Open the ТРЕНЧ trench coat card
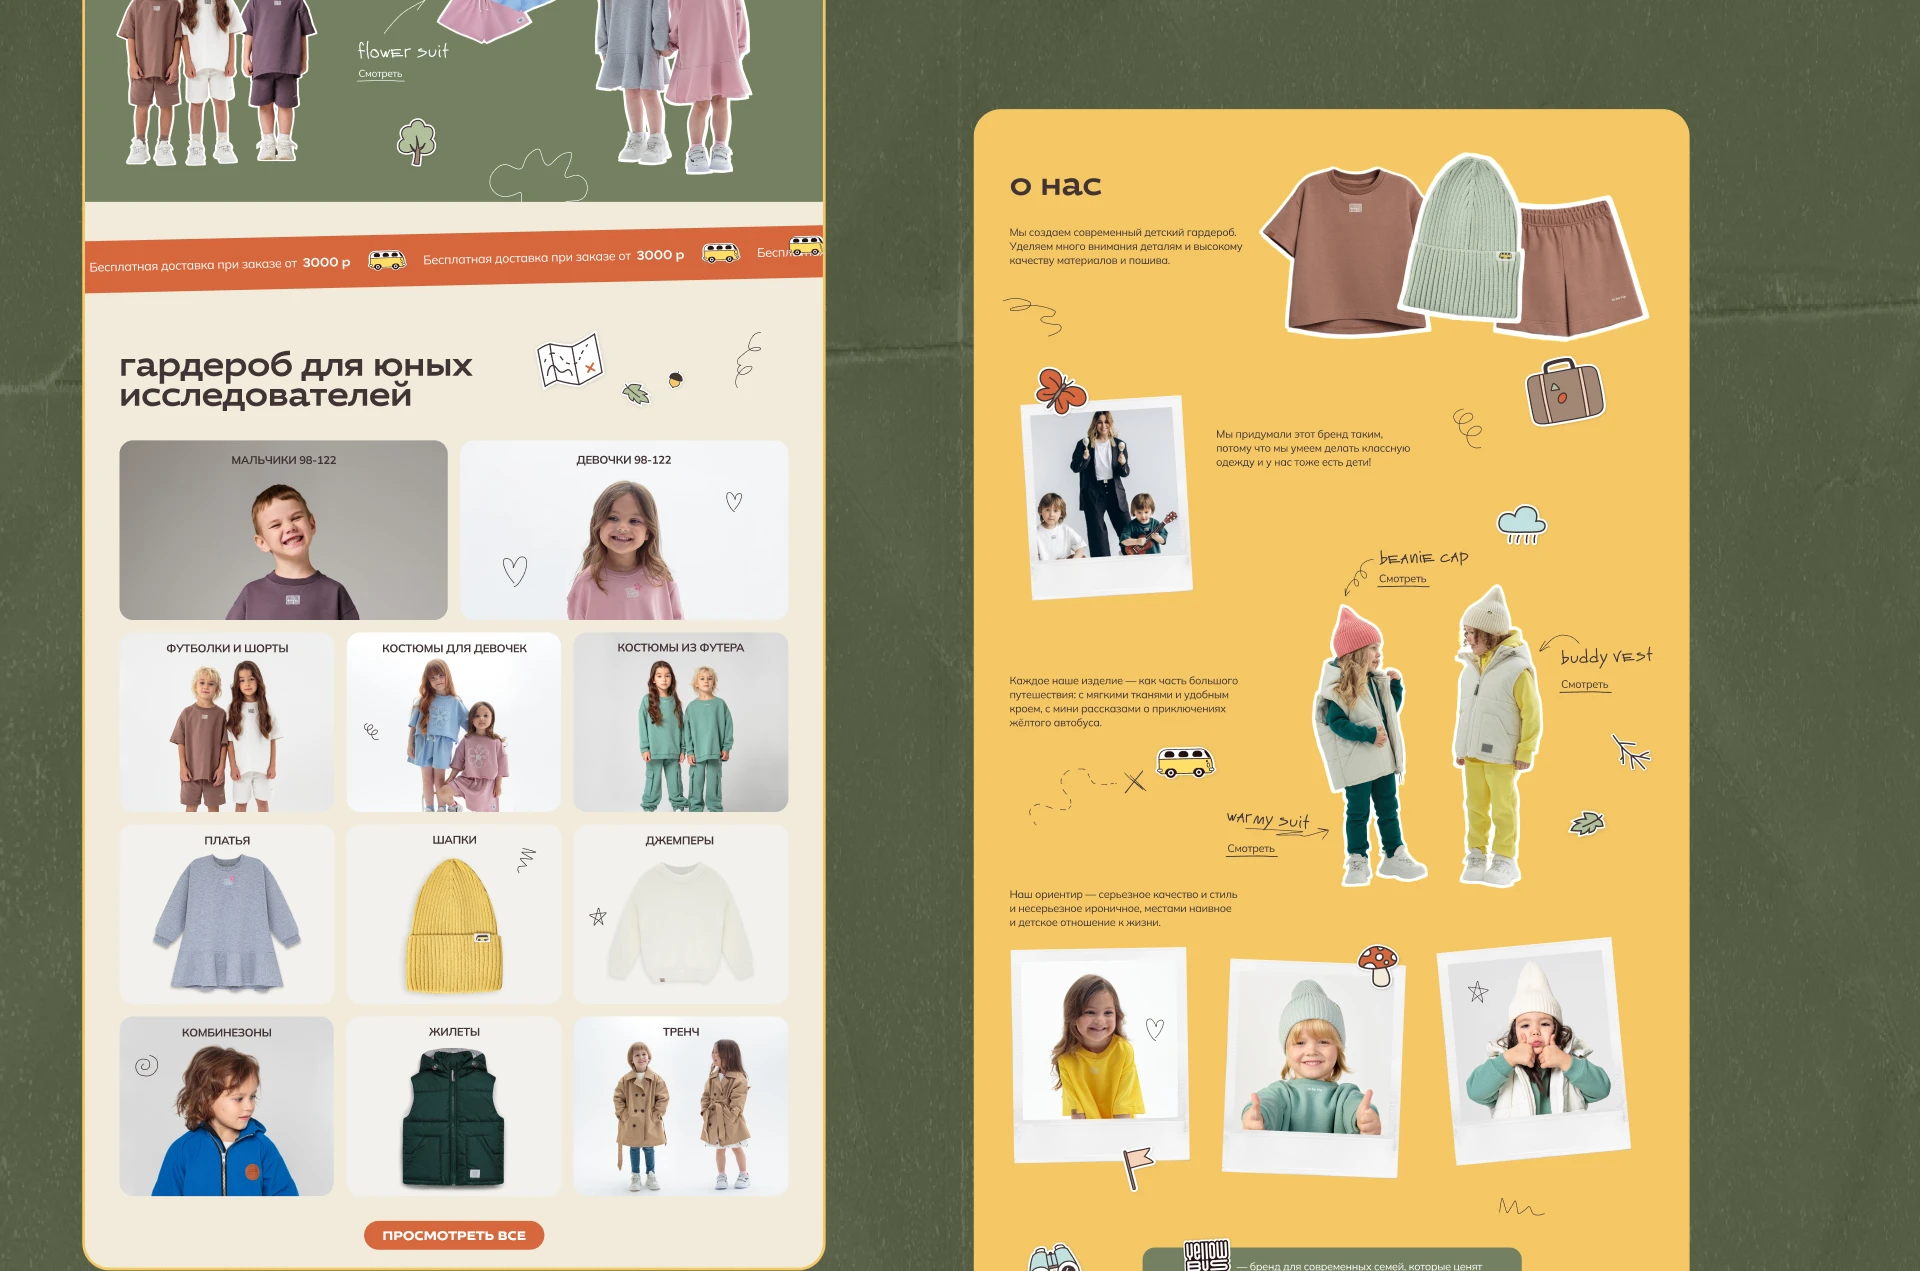The width and height of the screenshot is (1920, 1271). click(680, 1106)
